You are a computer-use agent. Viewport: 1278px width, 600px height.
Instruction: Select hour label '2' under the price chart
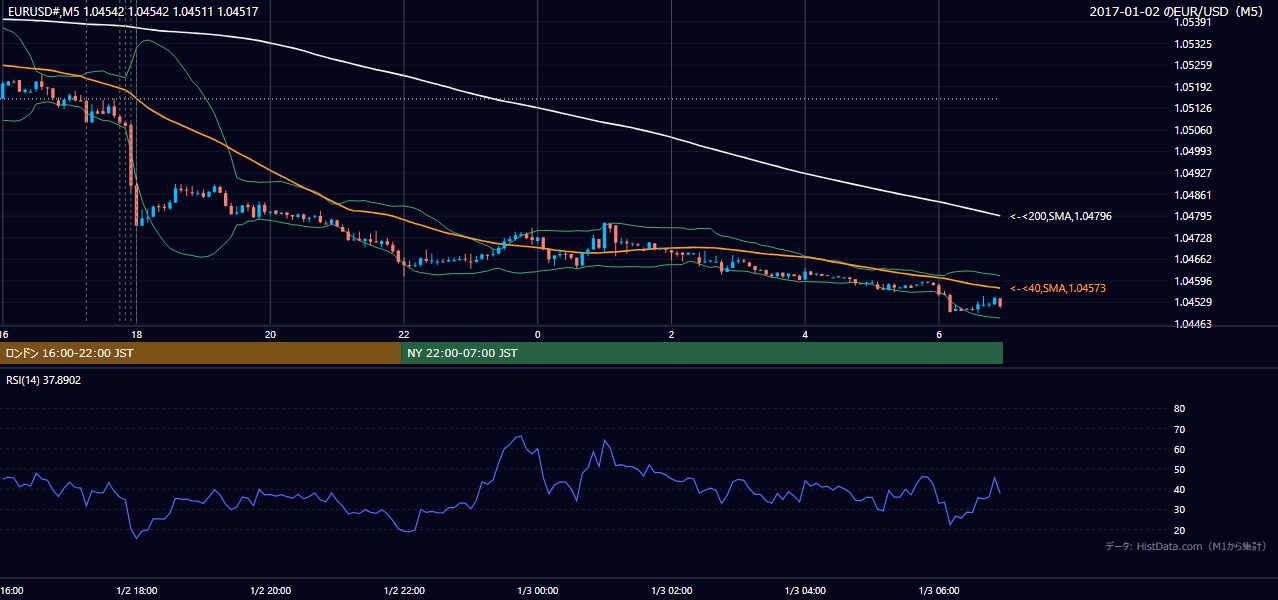[671, 334]
